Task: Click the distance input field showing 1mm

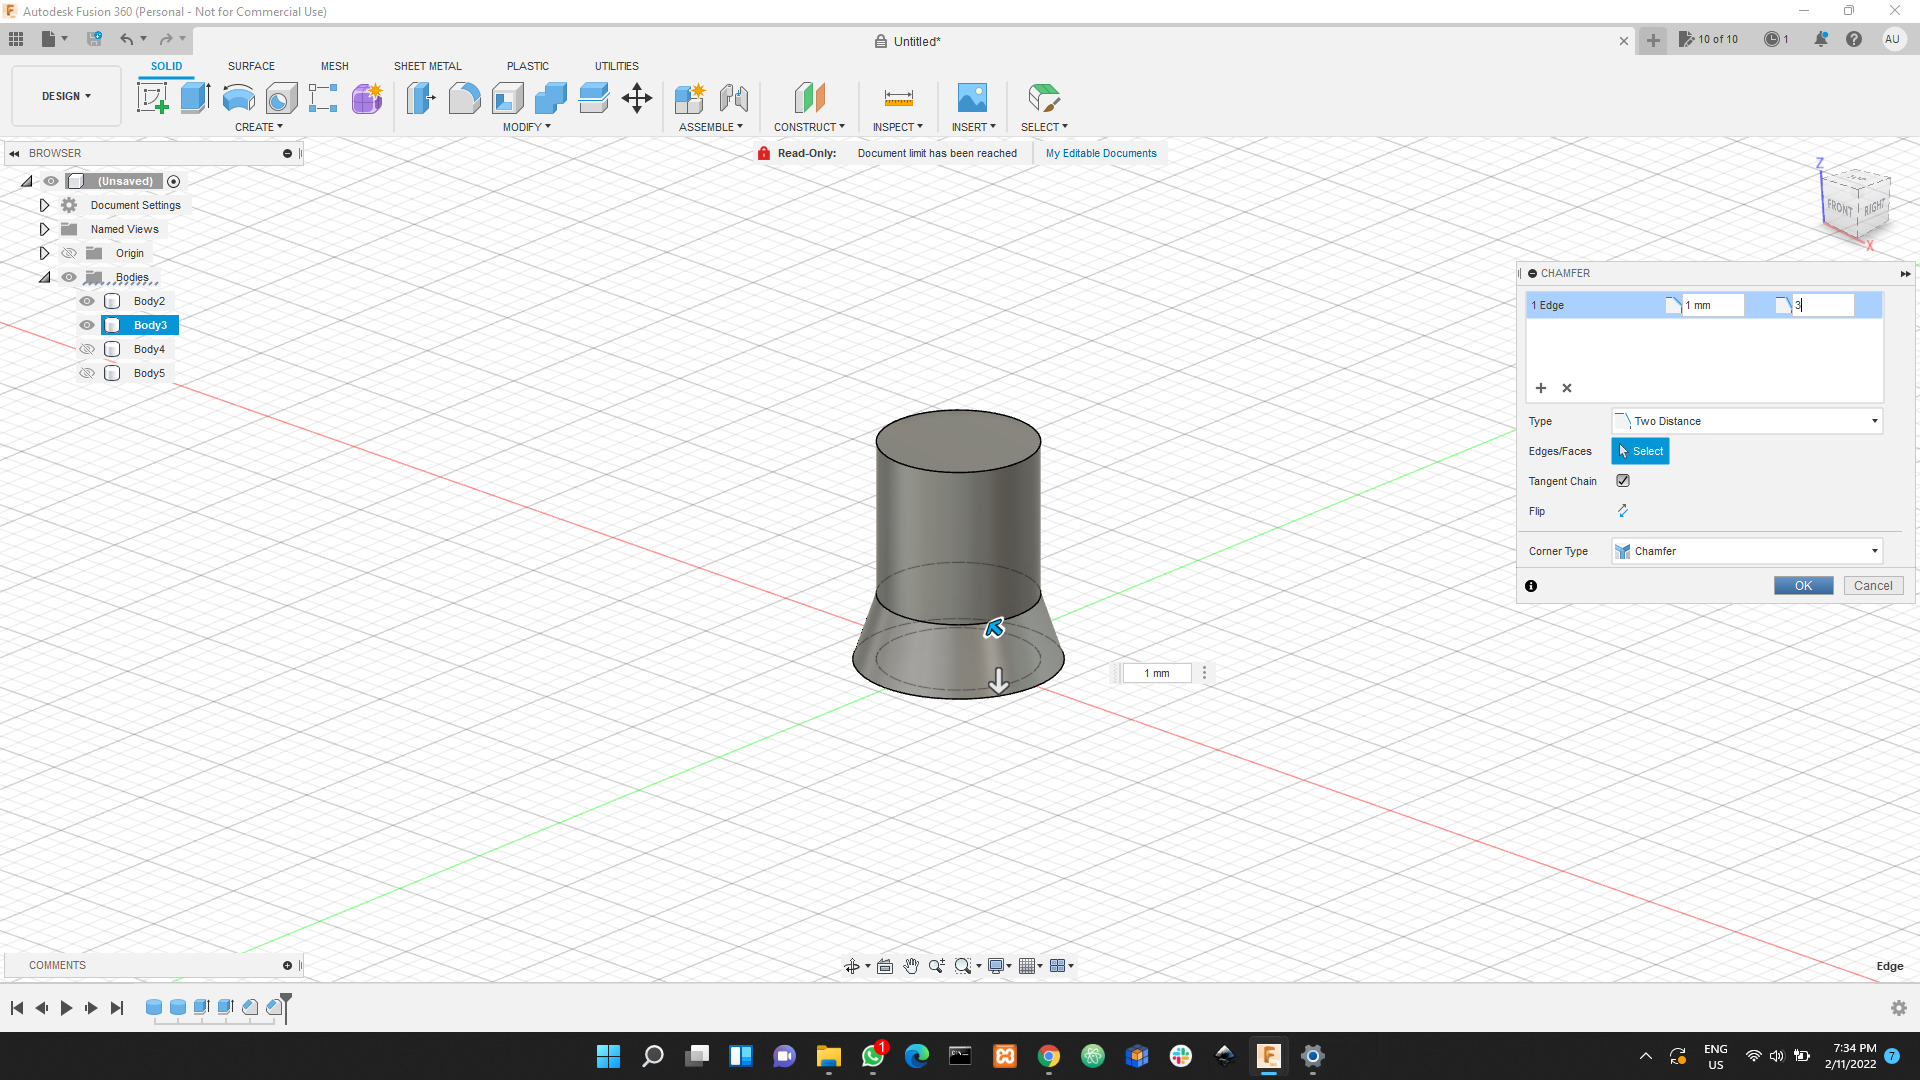Action: (x=1713, y=305)
